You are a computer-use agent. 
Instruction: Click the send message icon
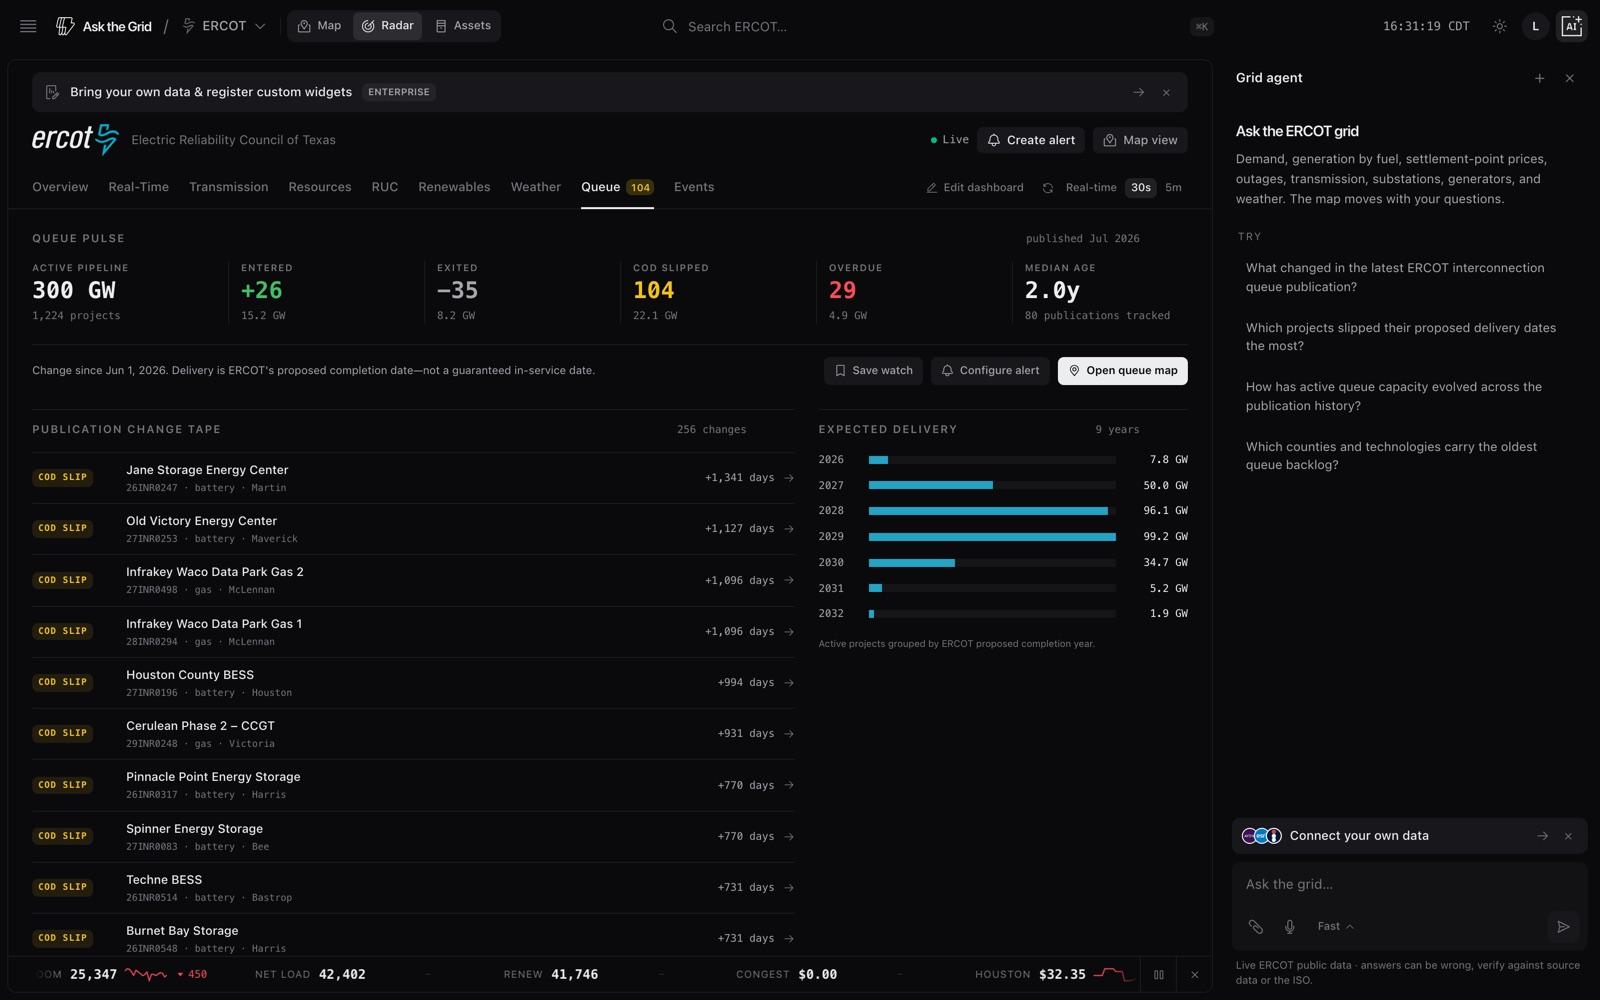(1563, 927)
